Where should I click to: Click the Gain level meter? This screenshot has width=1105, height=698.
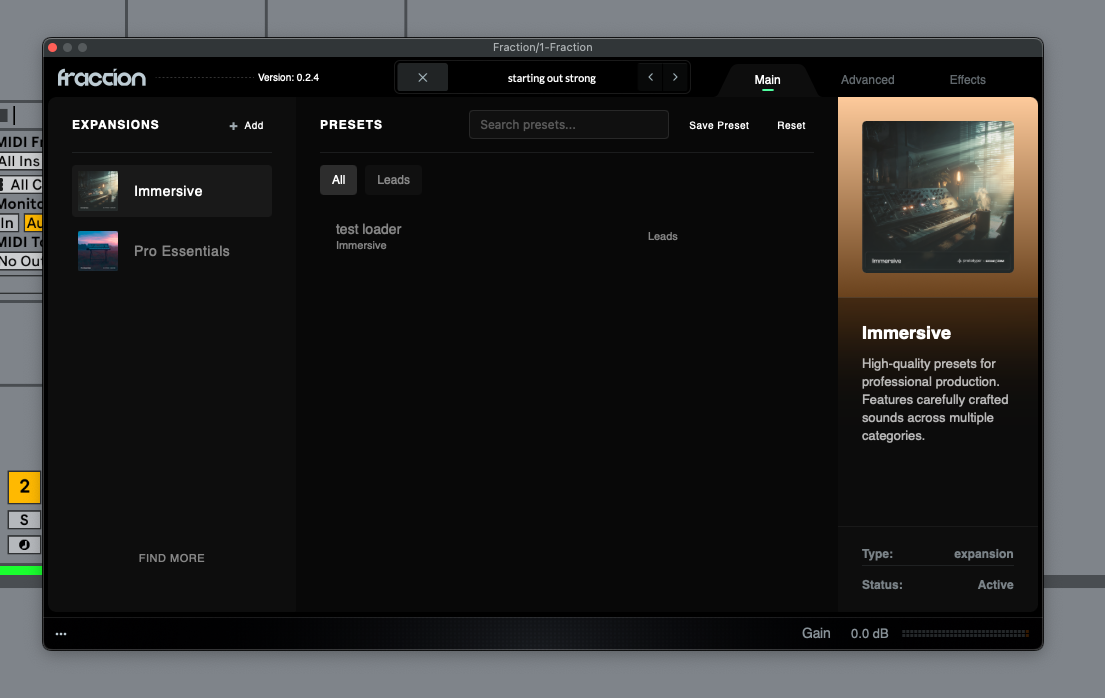click(x=965, y=634)
